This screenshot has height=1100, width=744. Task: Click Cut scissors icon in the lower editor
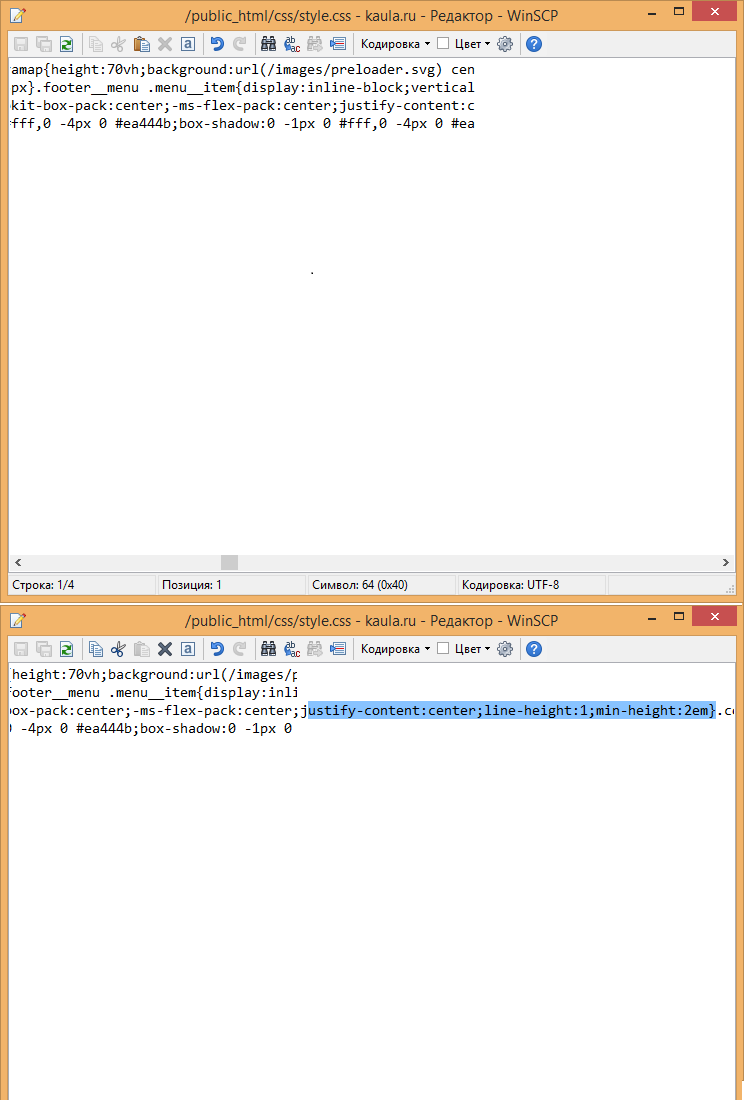click(118, 649)
